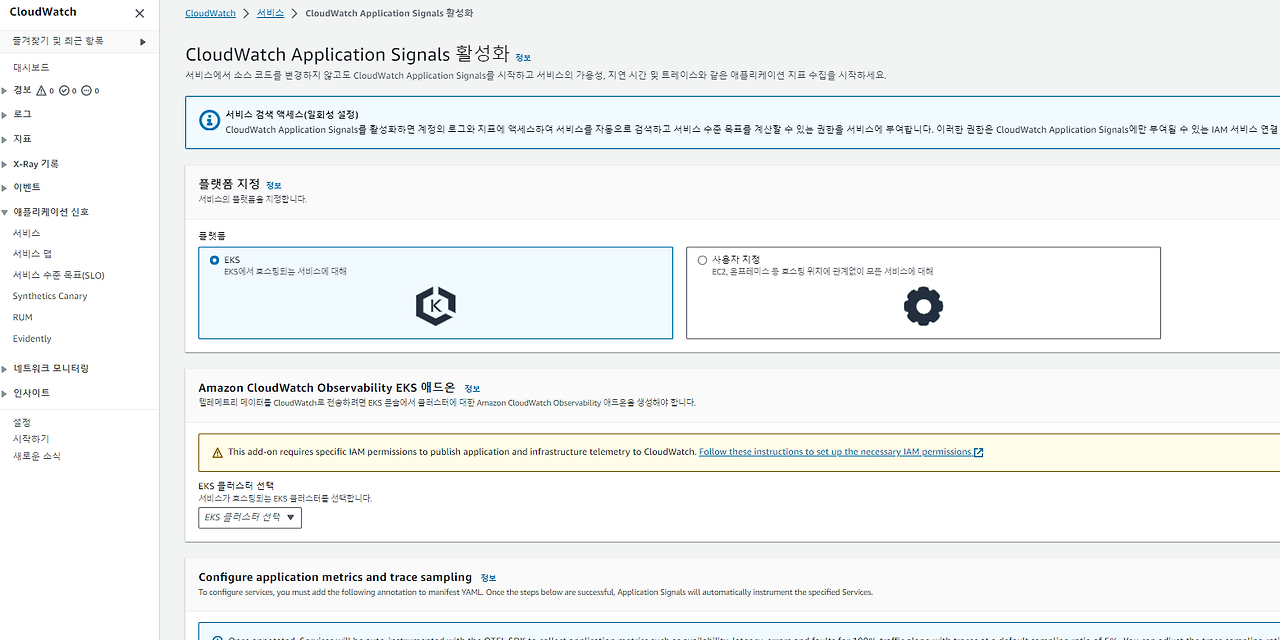Screen dimensions: 1280x640
Task: Open 서비스 맵 page
Action: click(32, 254)
